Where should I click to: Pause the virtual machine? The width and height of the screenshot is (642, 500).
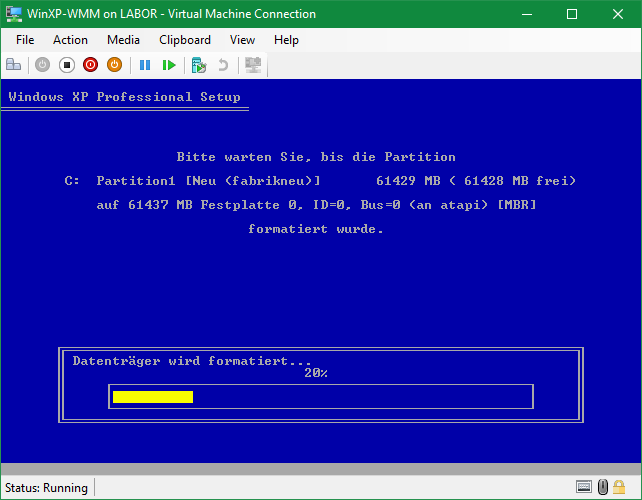(x=145, y=65)
